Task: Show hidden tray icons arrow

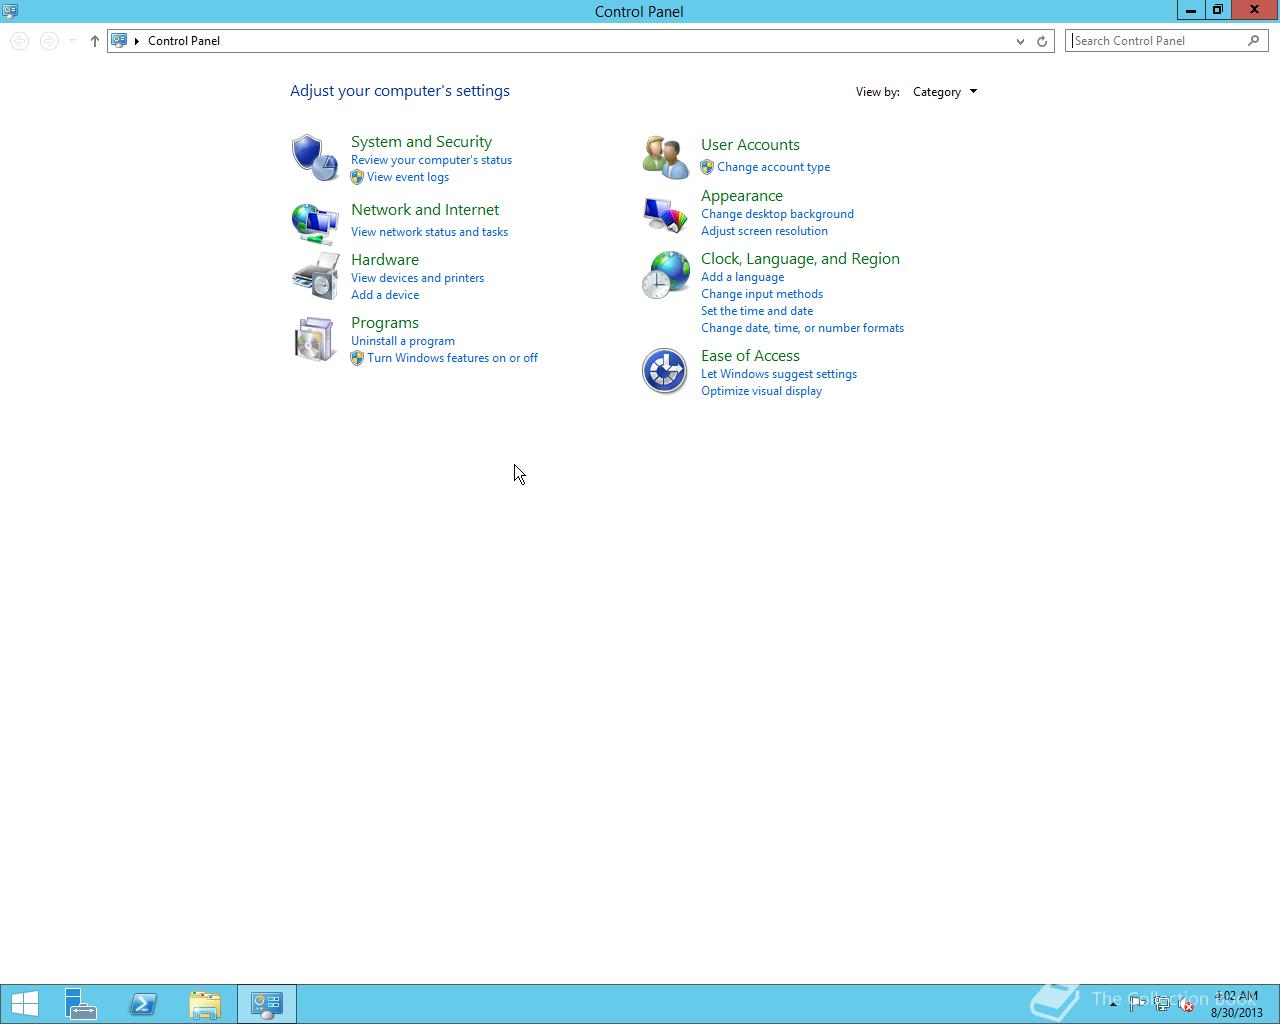Action: tap(1113, 1004)
